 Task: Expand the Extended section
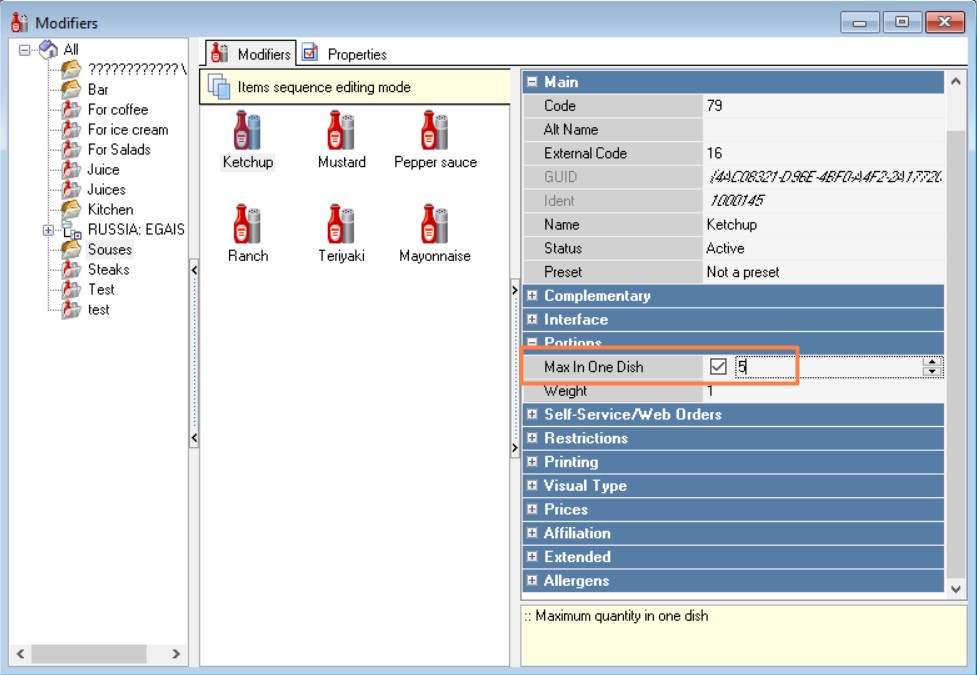click(x=532, y=556)
